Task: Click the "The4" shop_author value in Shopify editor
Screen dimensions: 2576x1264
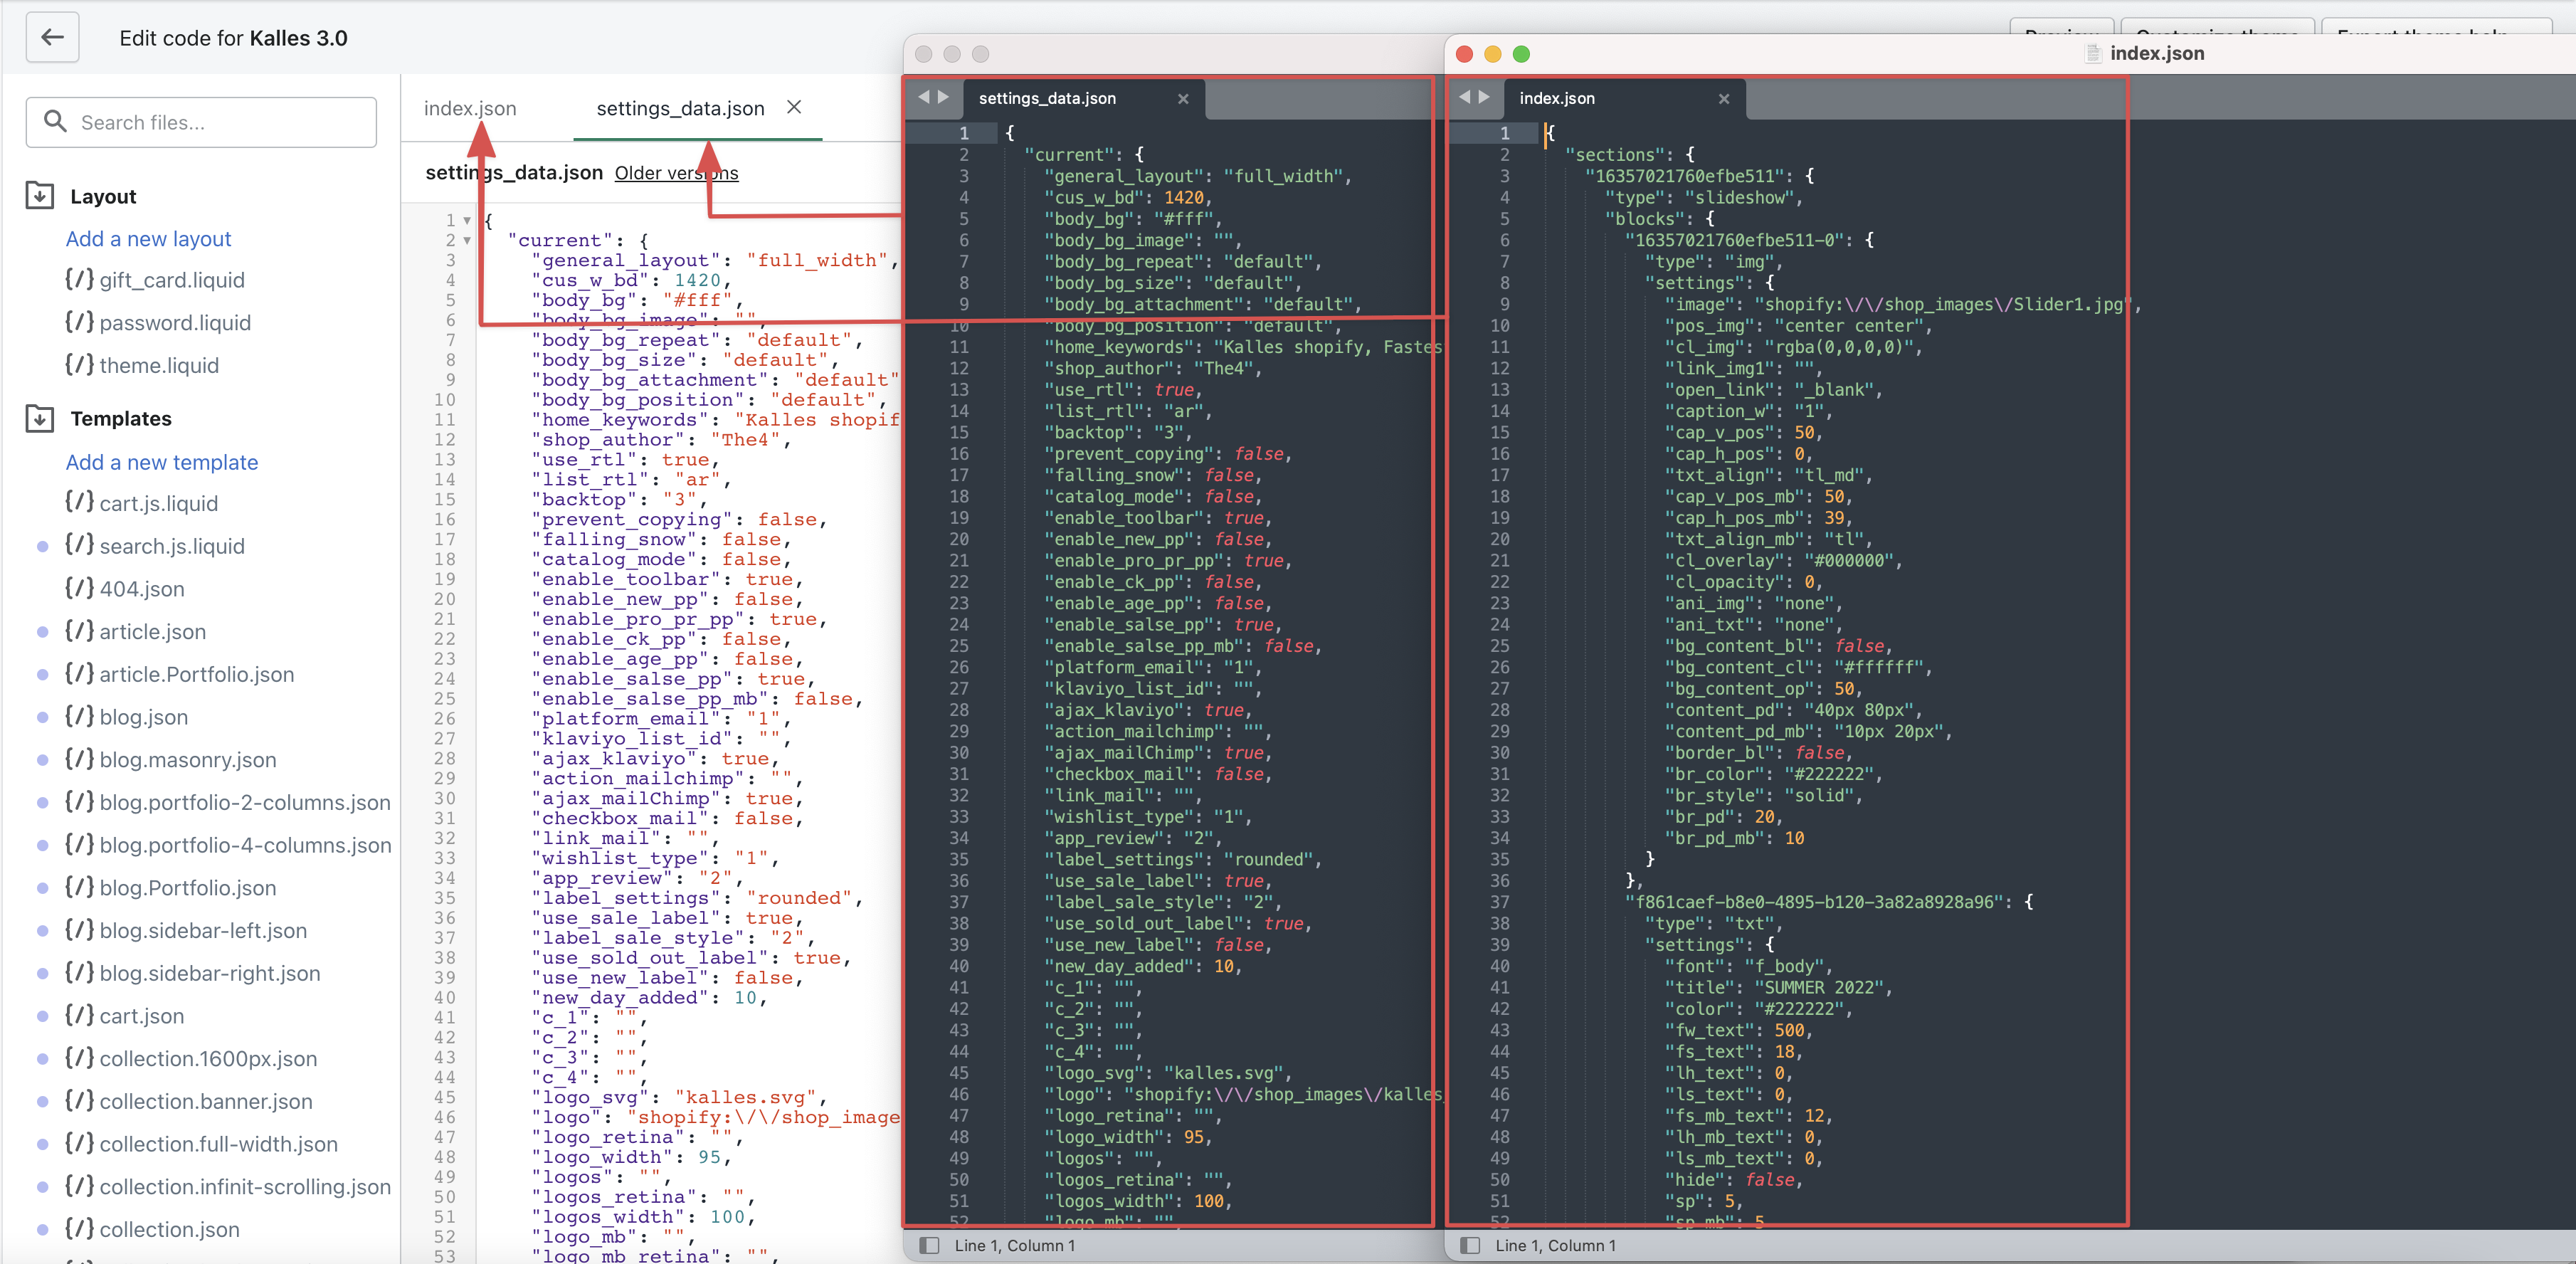Action: coord(745,440)
